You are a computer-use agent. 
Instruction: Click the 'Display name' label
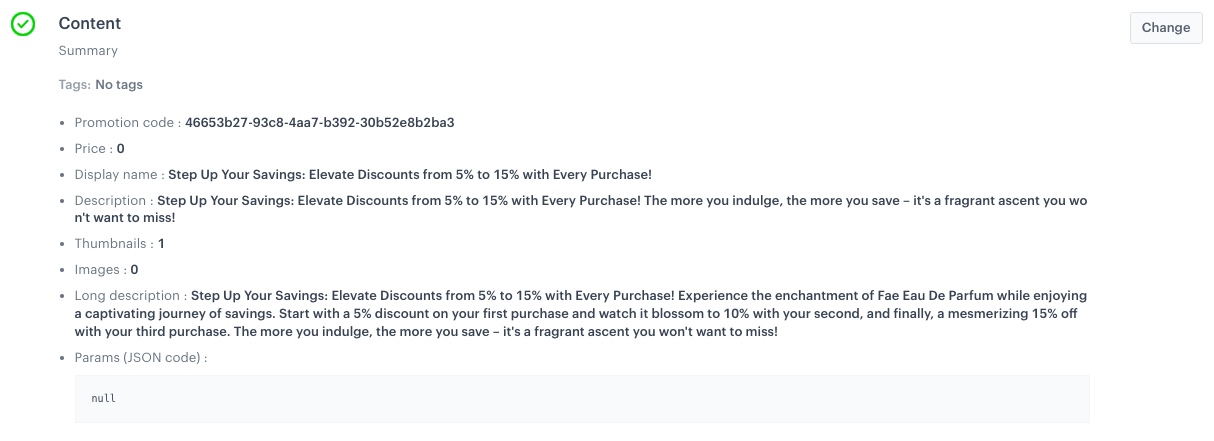116,174
